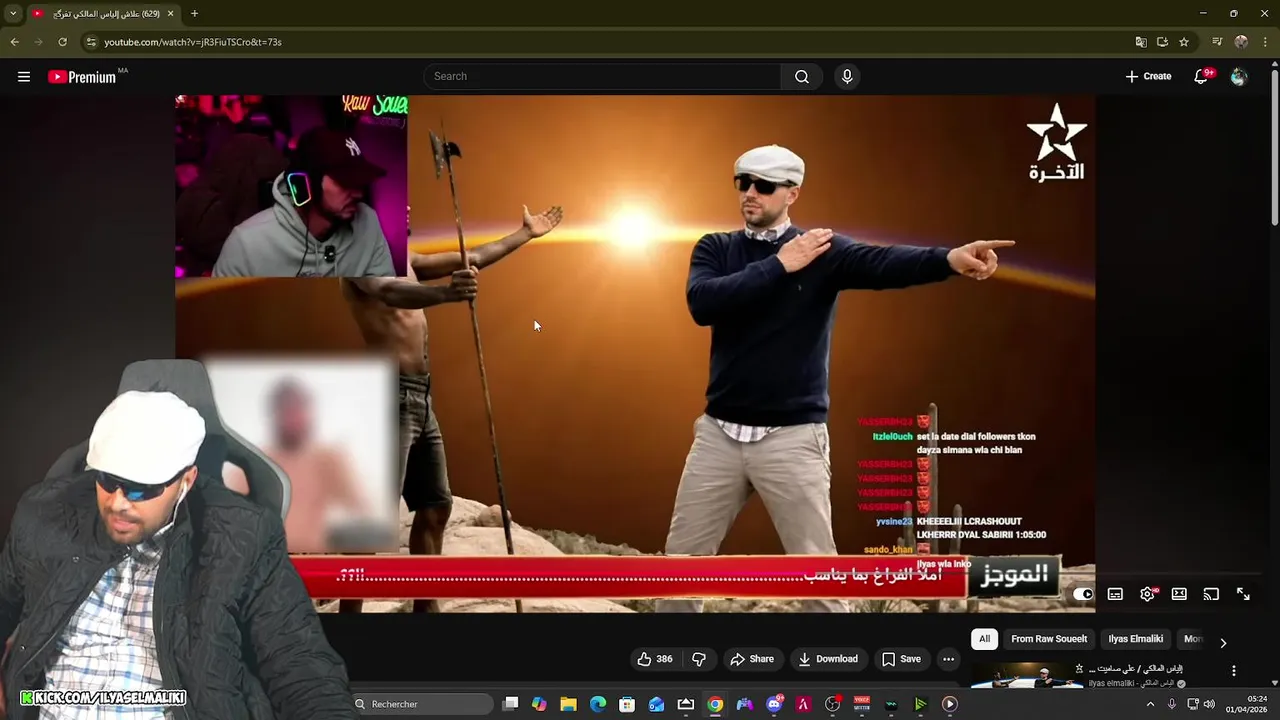Switch player to theater mode
The image size is (1280, 720).
tap(1179, 594)
